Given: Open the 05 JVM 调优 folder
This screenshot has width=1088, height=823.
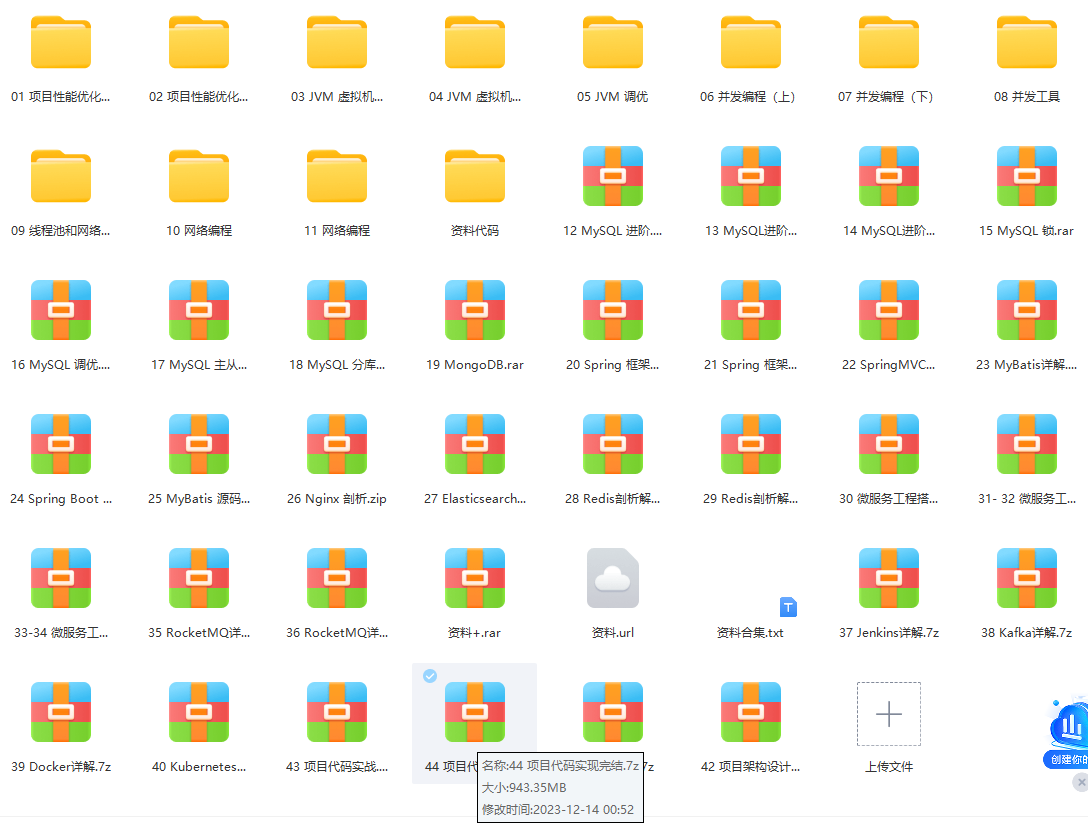Looking at the screenshot, I should [612, 43].
